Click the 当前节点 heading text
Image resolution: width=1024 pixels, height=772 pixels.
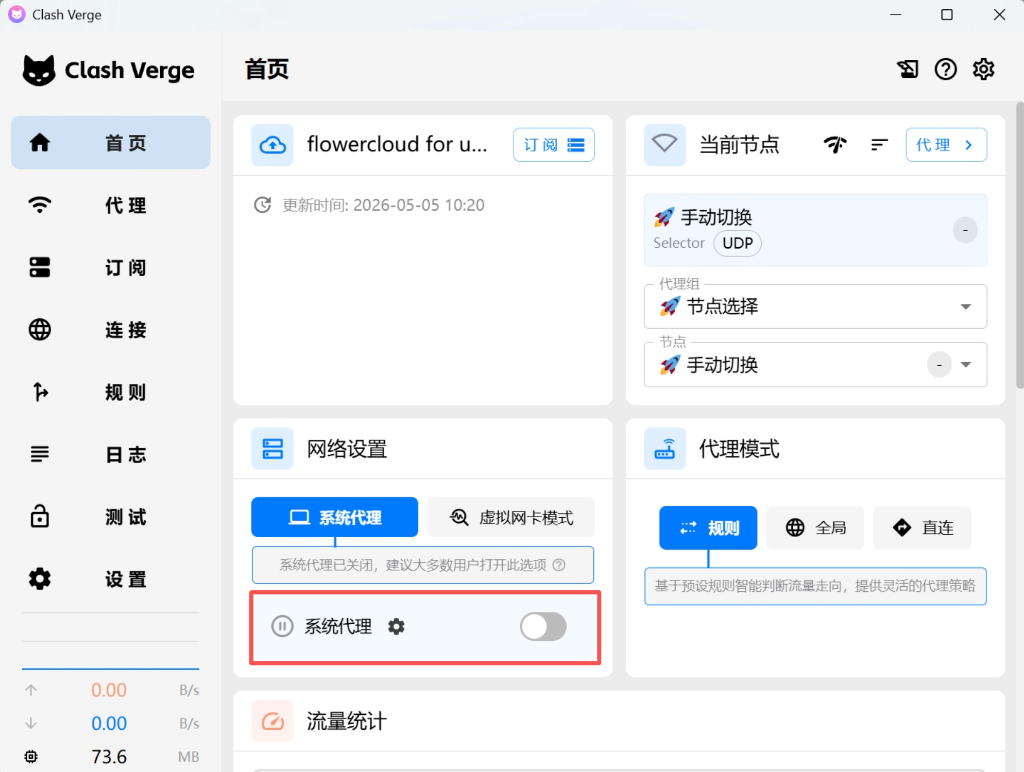click(739, 144)
